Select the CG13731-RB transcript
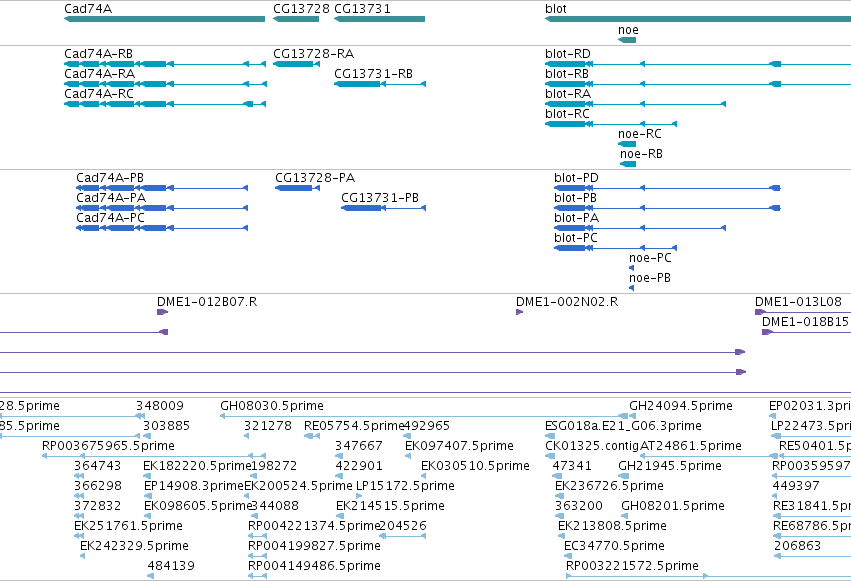 pos(380,84)
